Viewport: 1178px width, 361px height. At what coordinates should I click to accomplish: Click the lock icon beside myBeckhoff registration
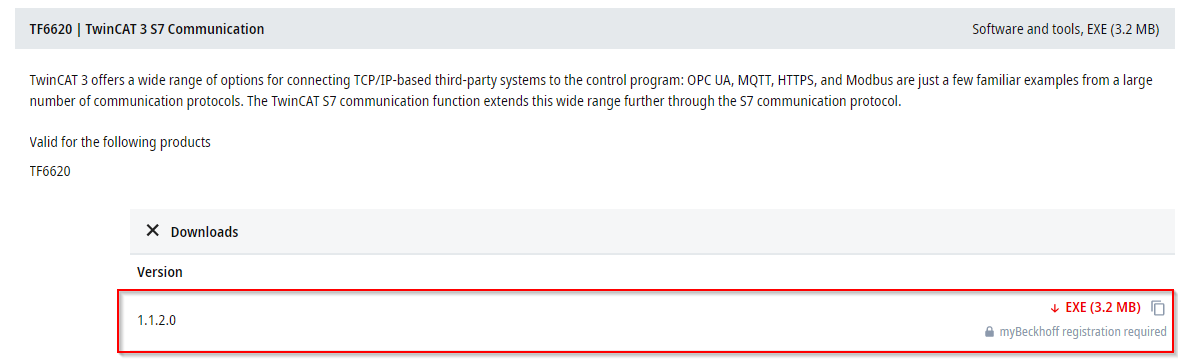(989, 332)
